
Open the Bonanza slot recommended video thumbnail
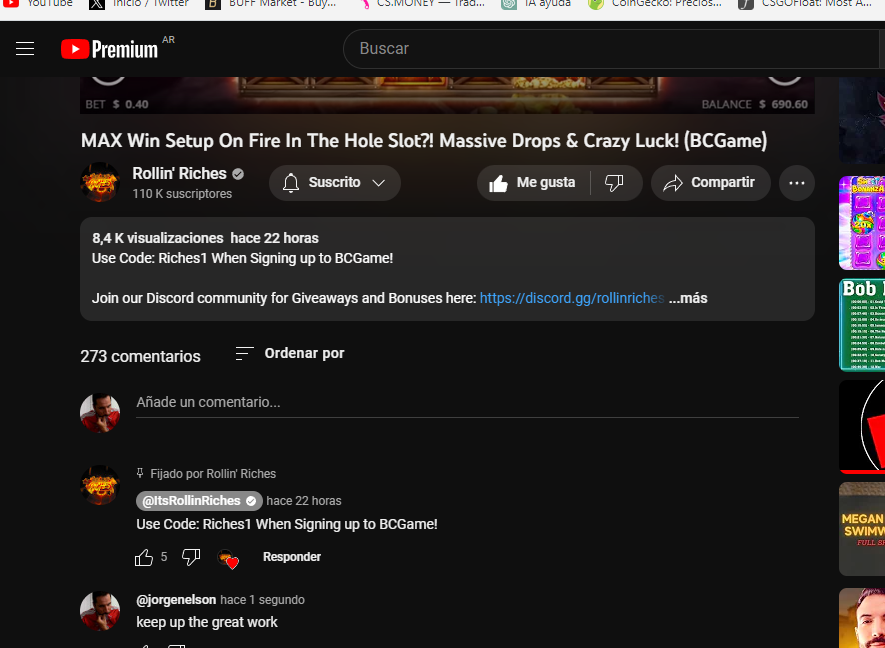pyautogui.click(x=862, y=222)
